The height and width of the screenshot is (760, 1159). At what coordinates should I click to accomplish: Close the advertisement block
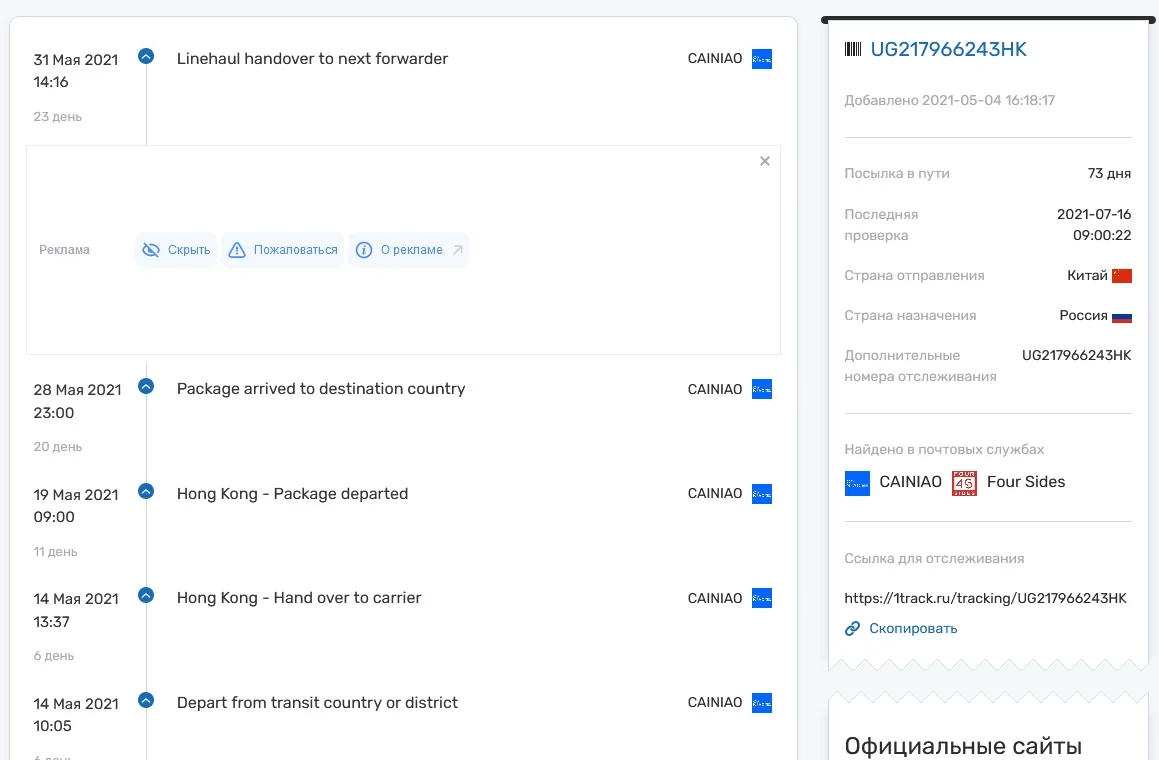(x=765, y=161)
